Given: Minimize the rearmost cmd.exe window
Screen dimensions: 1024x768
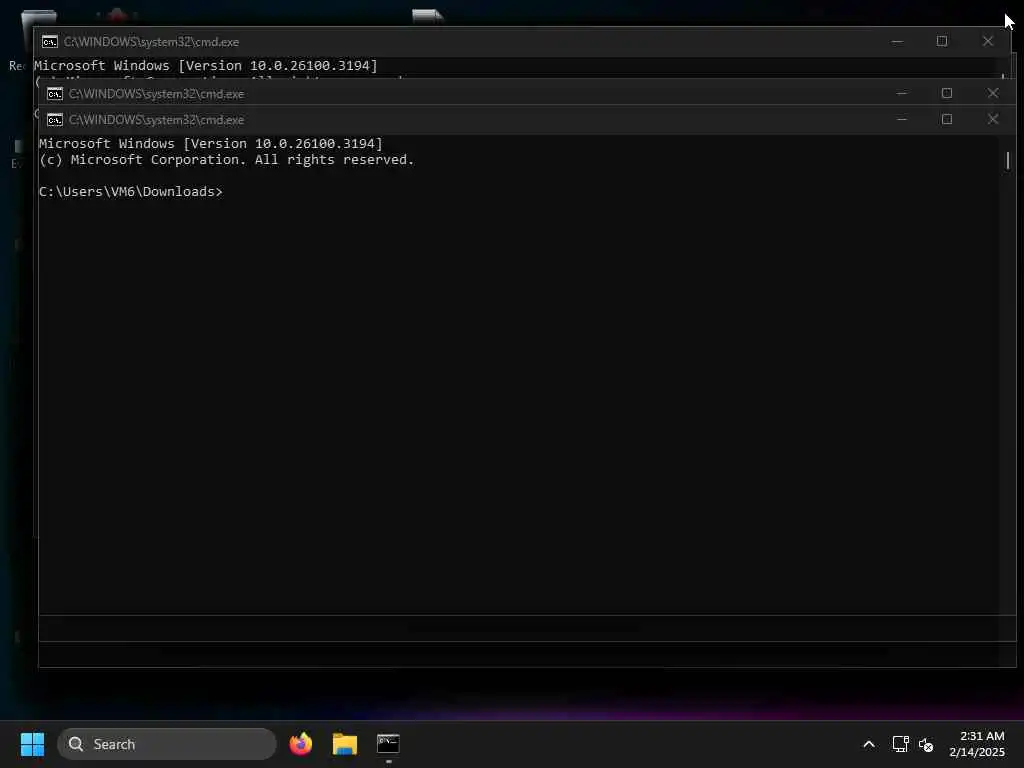Looking at the screenshot, I should click(897, 41).
